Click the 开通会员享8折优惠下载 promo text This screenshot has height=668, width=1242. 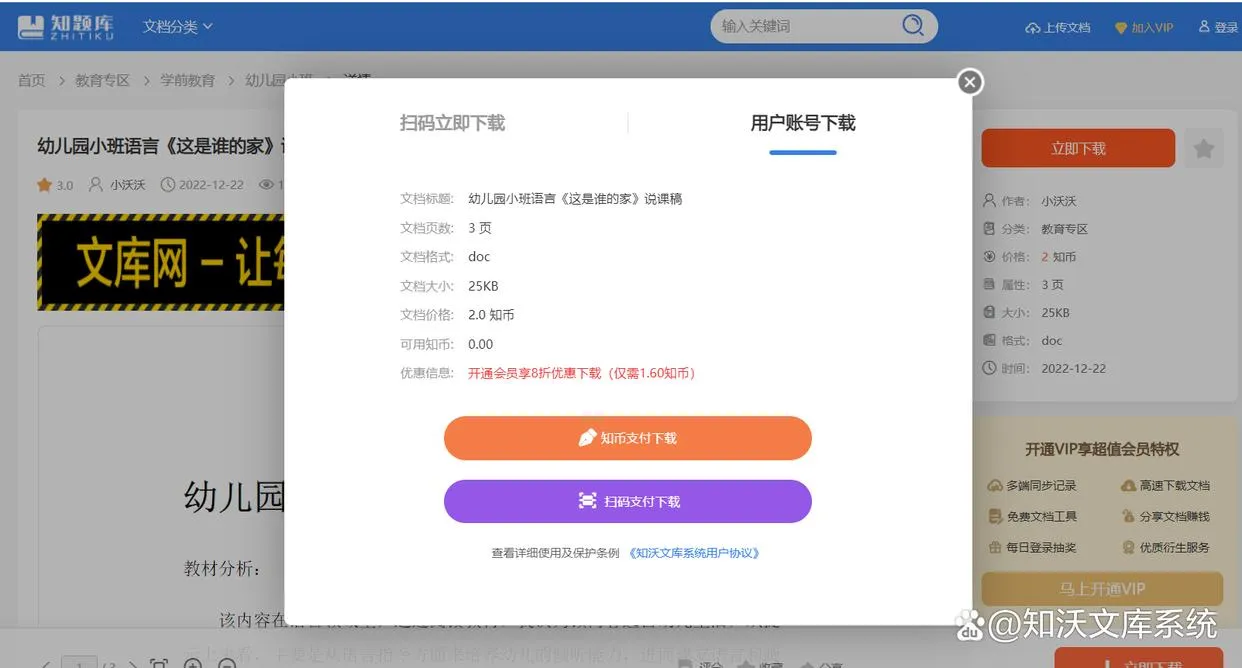coord(581,373)
